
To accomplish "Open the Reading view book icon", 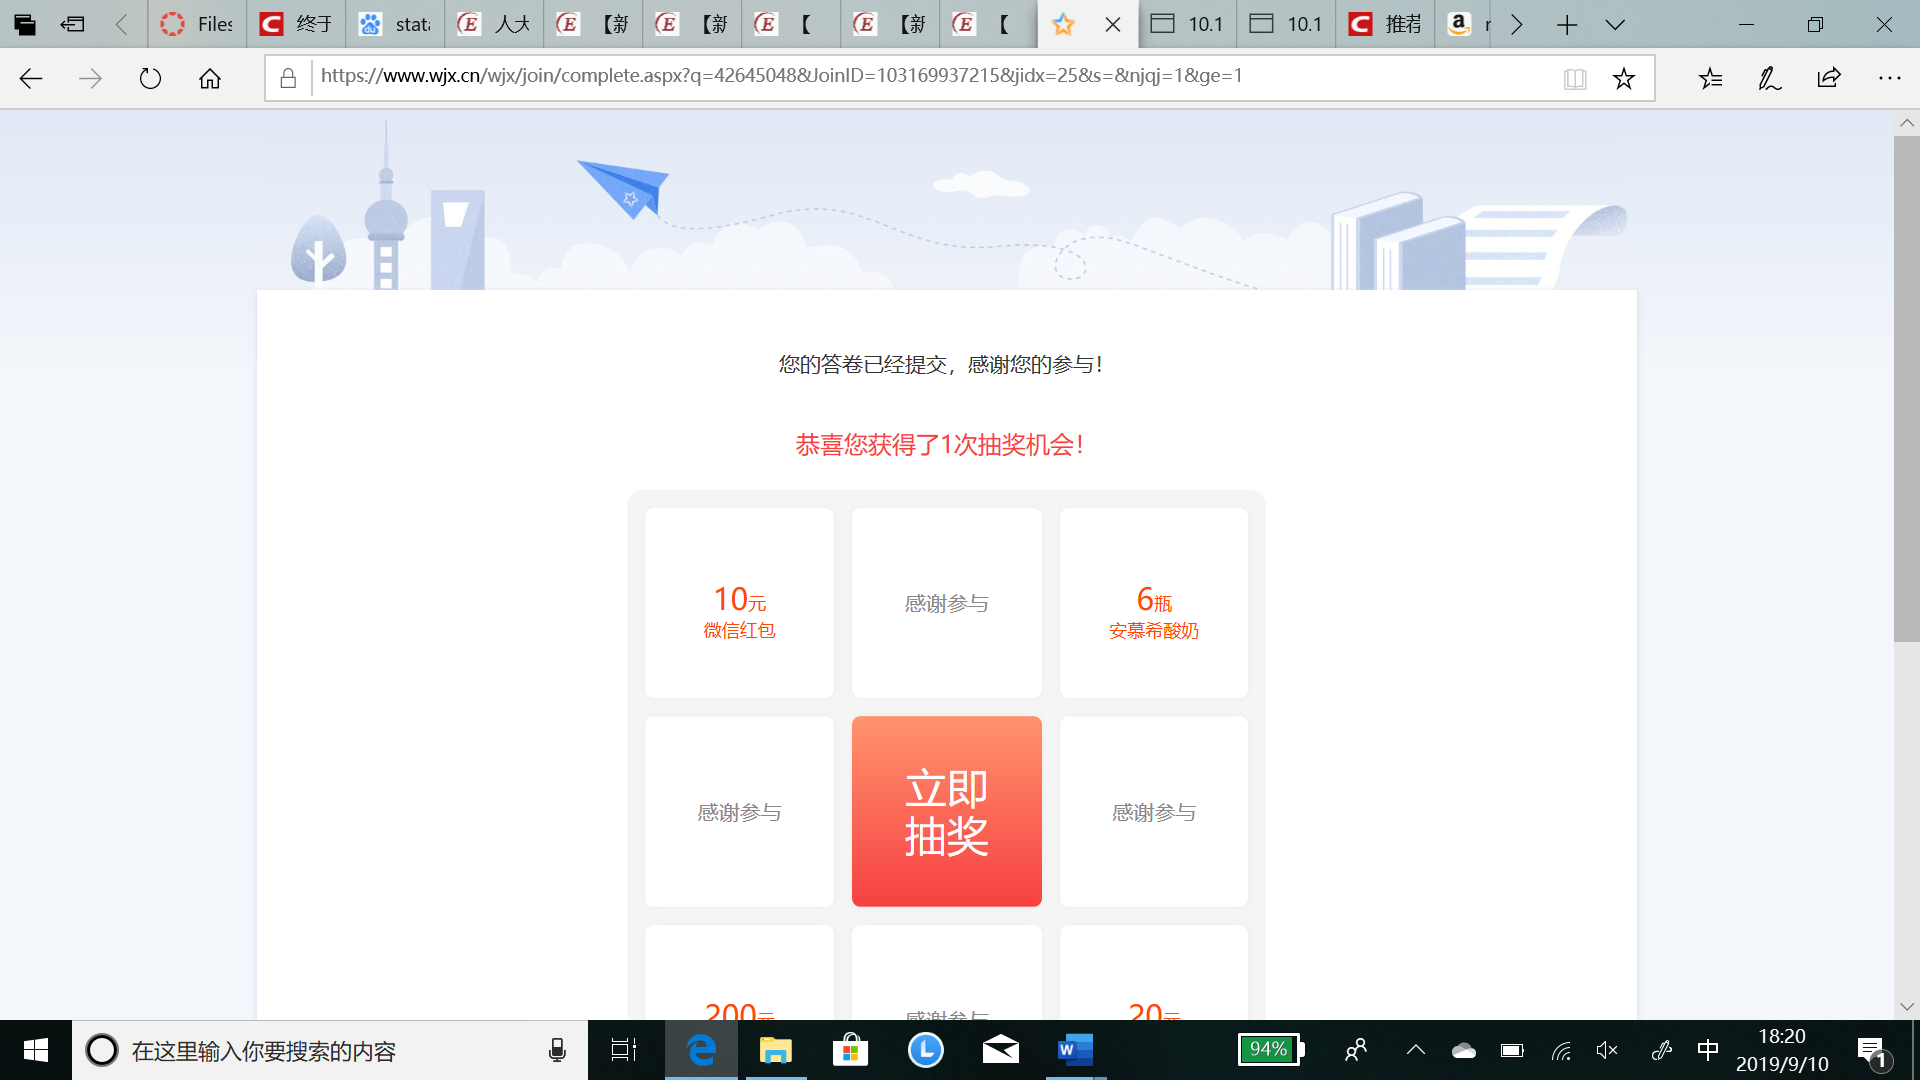I will (1575, 78).
